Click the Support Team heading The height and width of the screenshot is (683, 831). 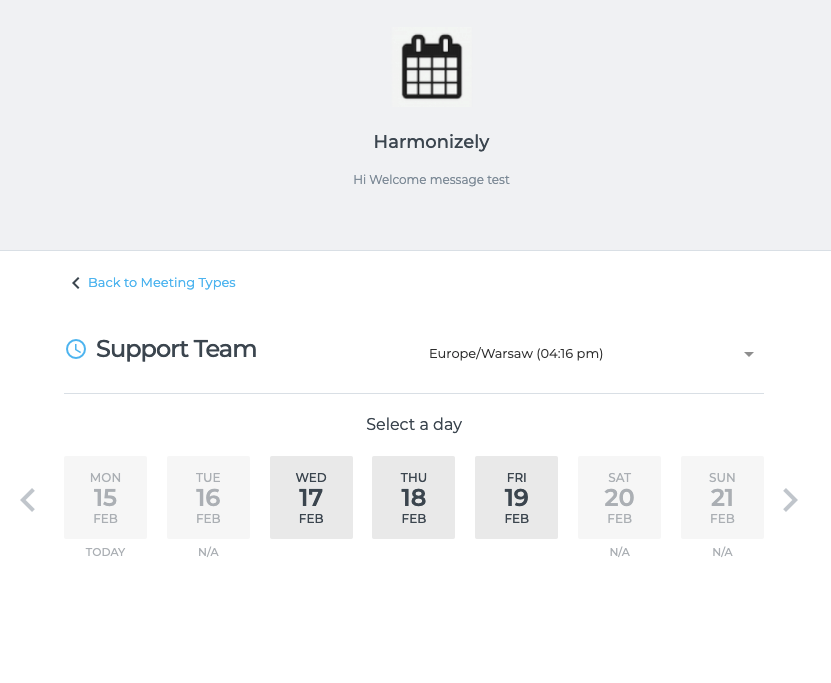[x=176, y=349]
